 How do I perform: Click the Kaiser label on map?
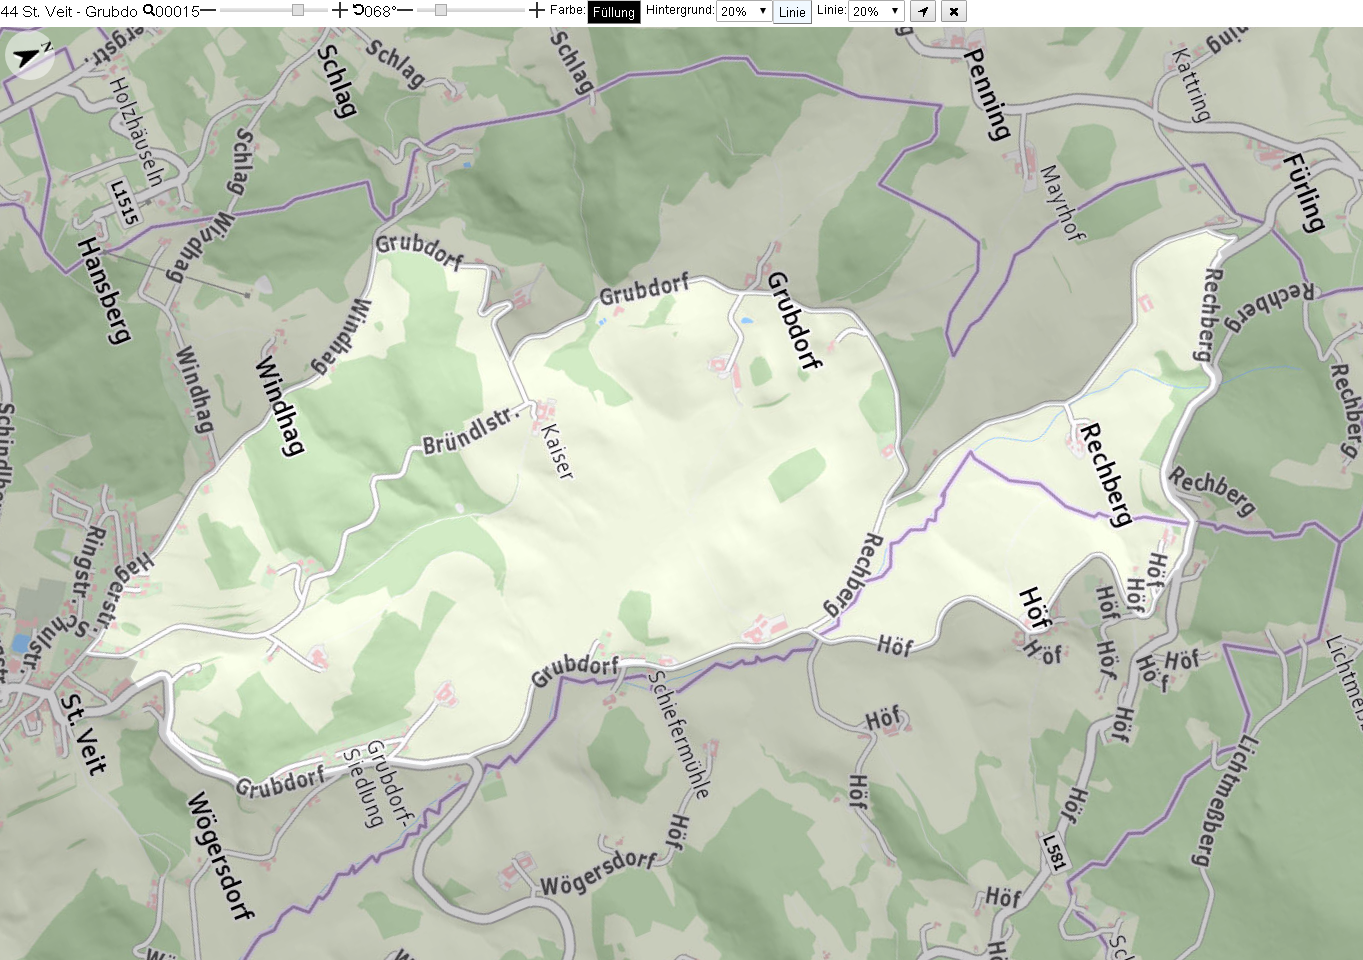coord(557,451)
